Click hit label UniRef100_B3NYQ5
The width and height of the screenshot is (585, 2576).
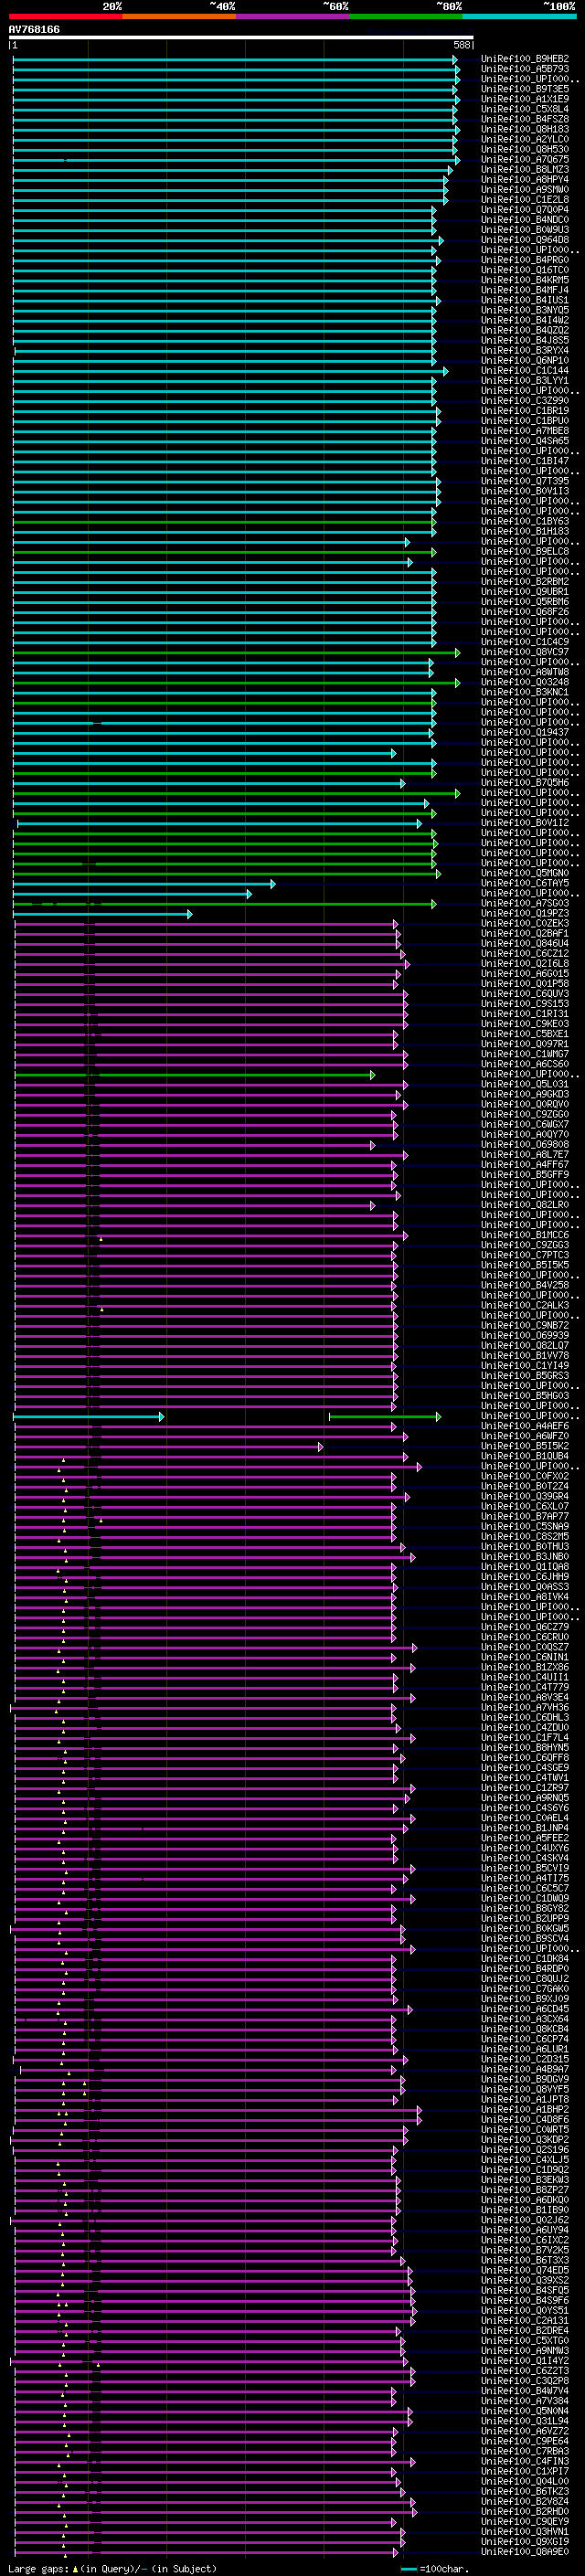pos(524,310)
